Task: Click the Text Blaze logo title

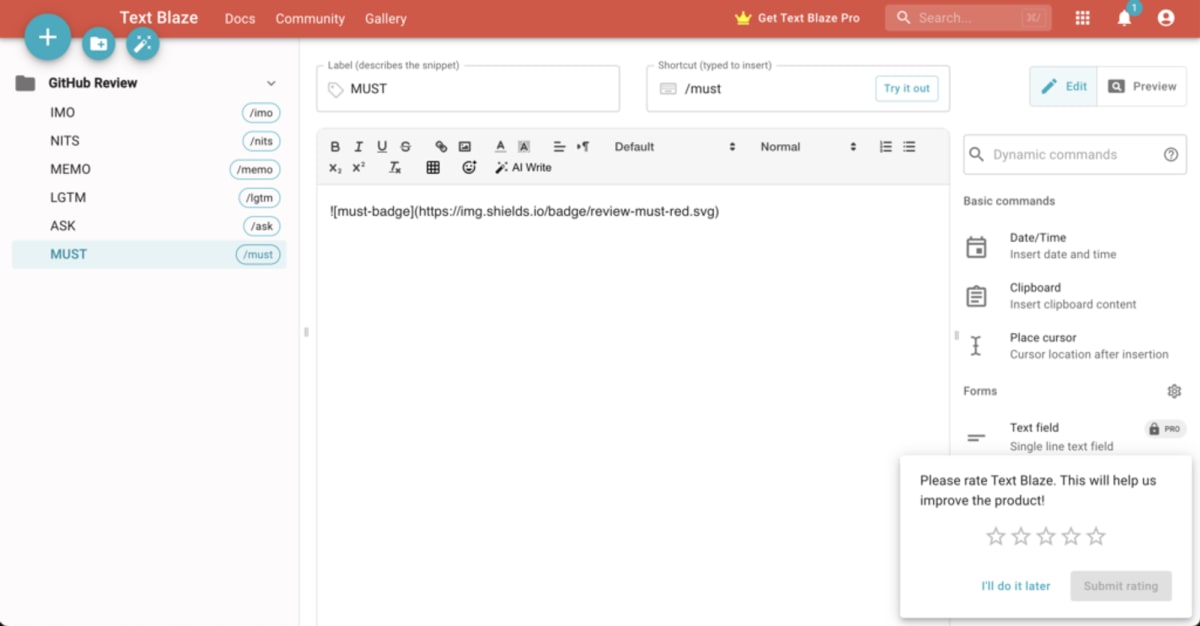Action: pyautogui.click(x=159, y=17)
